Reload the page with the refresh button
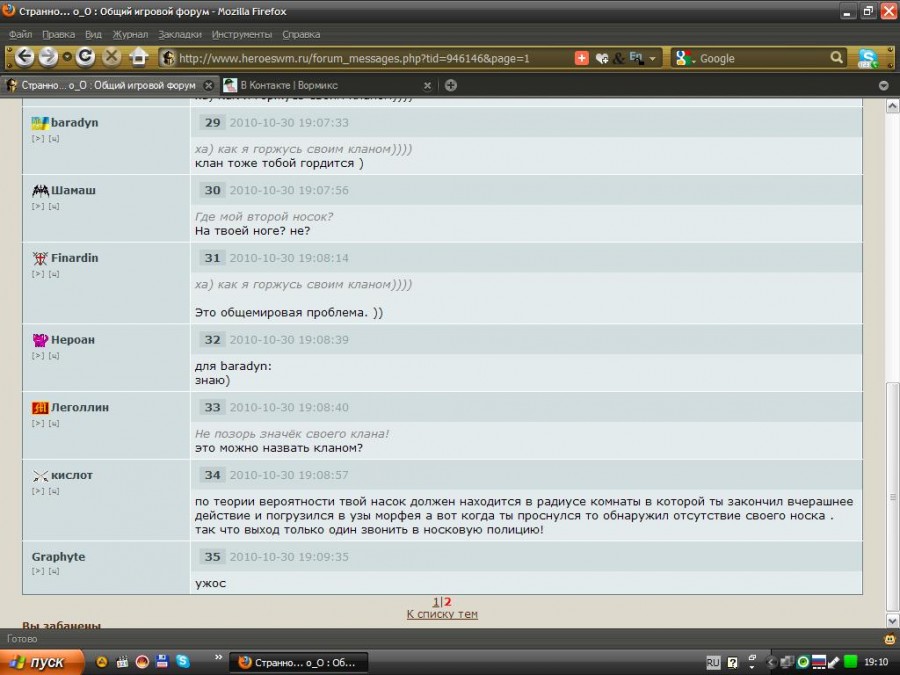 tap(86, 56)
